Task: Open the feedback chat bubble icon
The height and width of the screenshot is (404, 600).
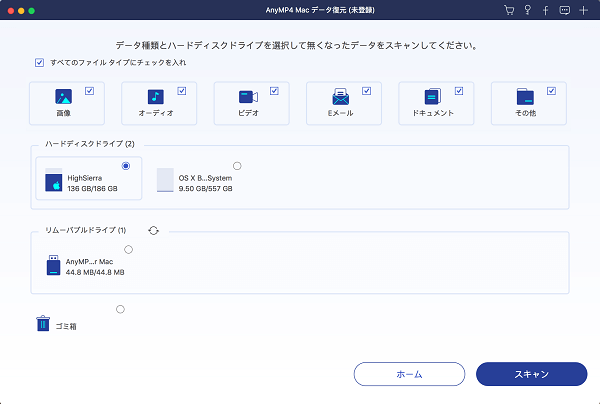Action: coord(564,10)
